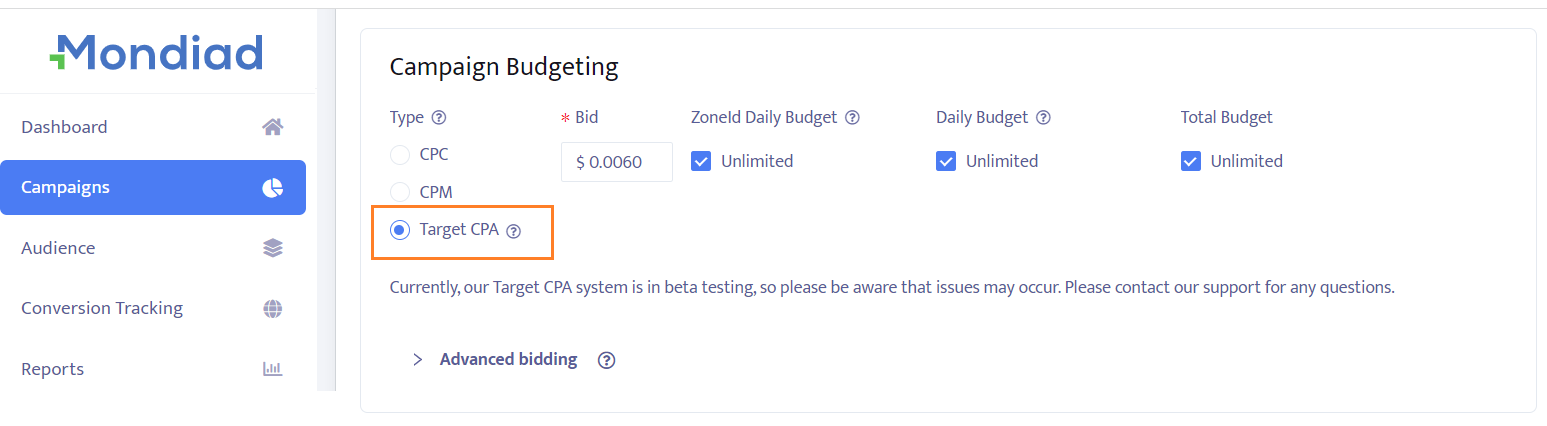Click the Mondiad logo
The height and width of the screenshot is (426, 1547).
click(x=156, y=52)
